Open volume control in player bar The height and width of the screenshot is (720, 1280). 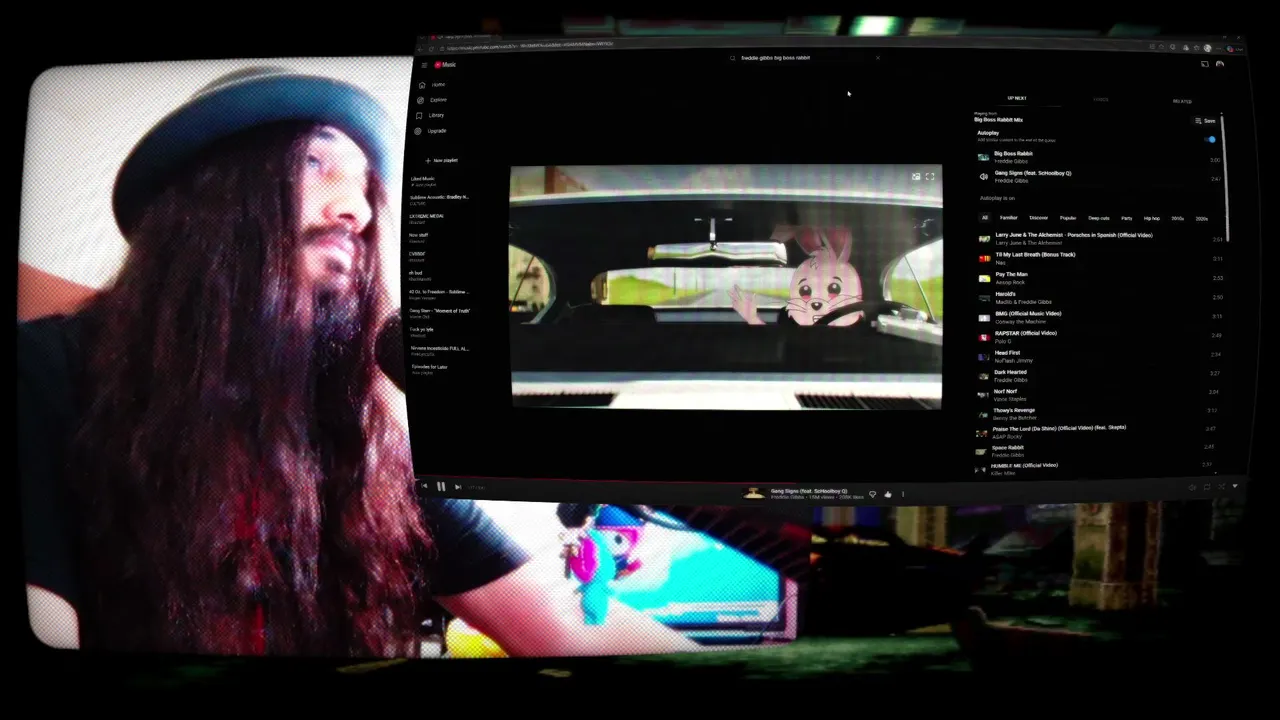click(x=1192, y=487)
